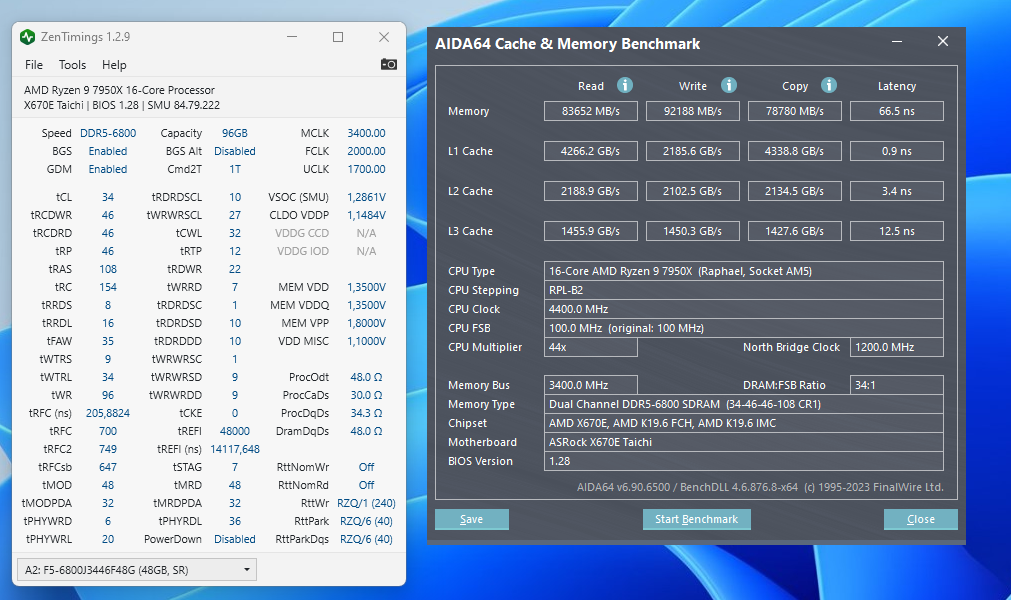Click the L2 Cache write value 2102.5 GB/s
The image size is (1011, 600).
pyautogui.click(x=692, y=191)
